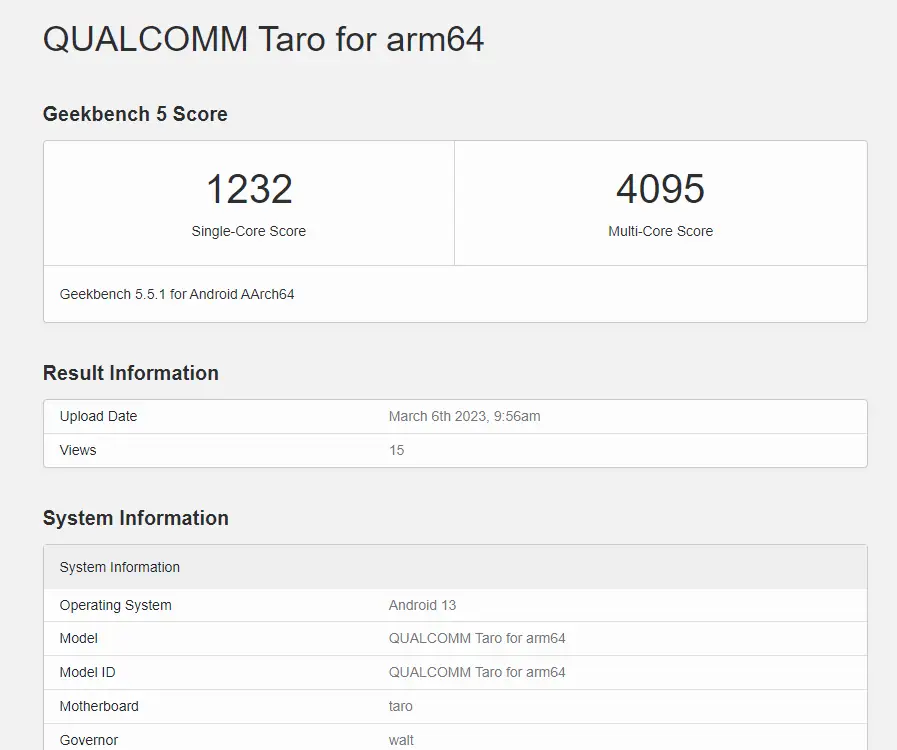Screen dimensions: 897x750
Task: Select the Result Information heading
Action: [x=130, y=373]
